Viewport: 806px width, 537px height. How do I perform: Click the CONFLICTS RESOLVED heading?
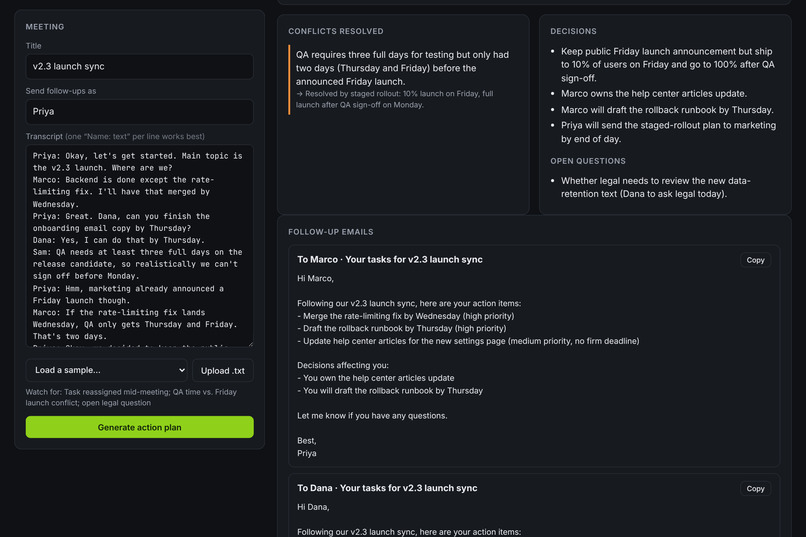(x=336, y=31)
